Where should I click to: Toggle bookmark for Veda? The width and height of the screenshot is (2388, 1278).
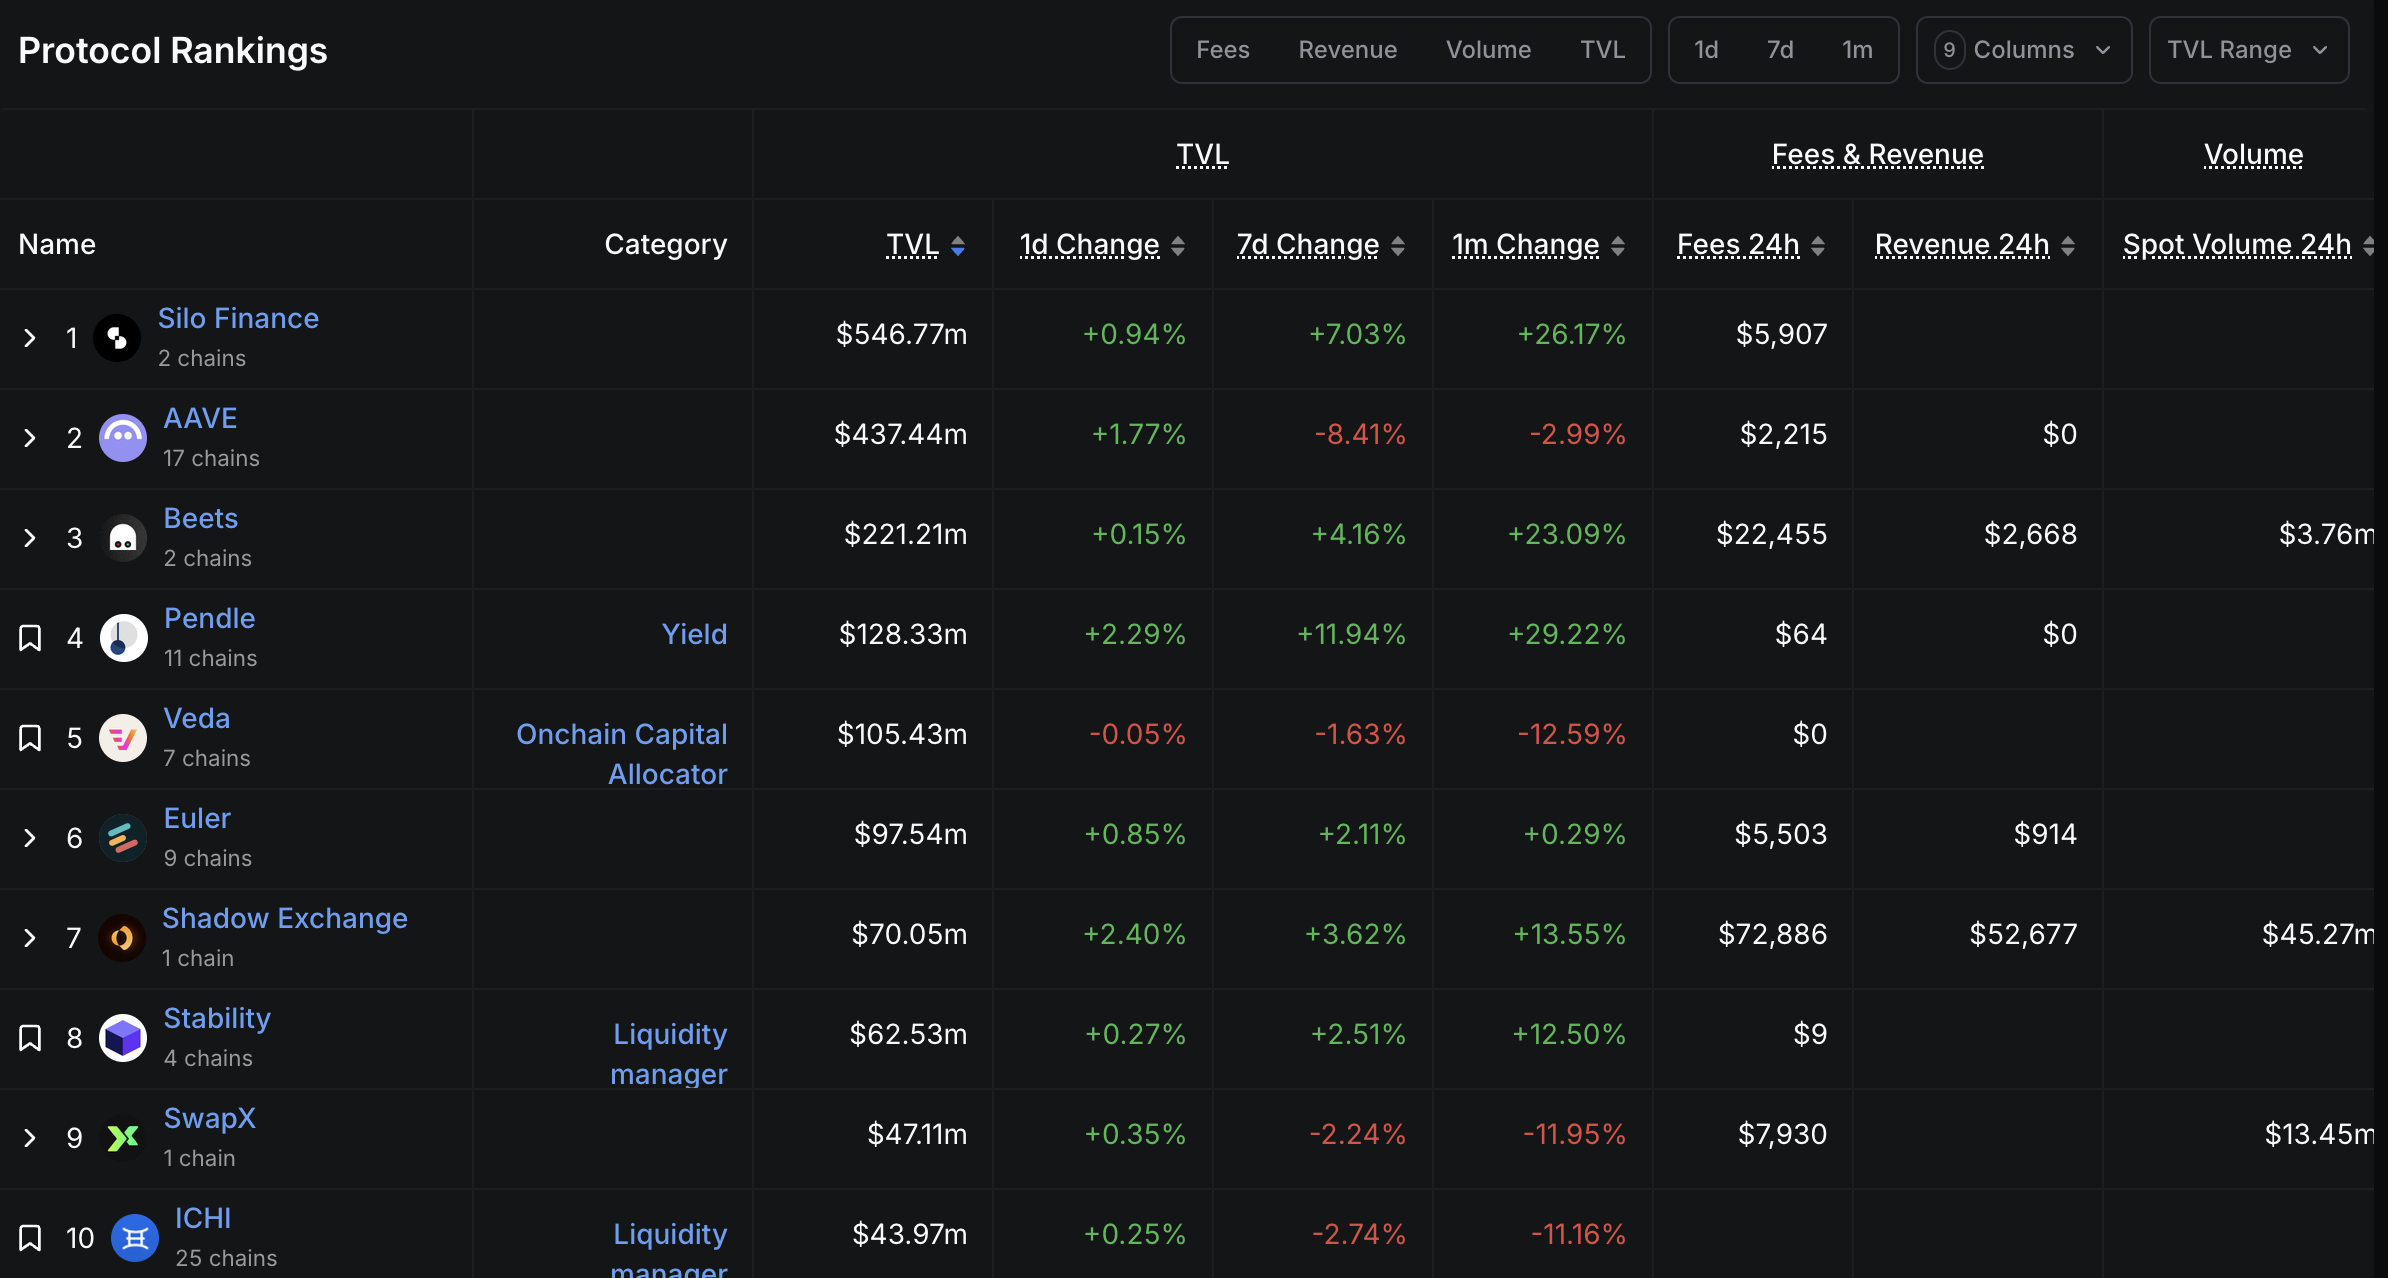coord(30,738)
